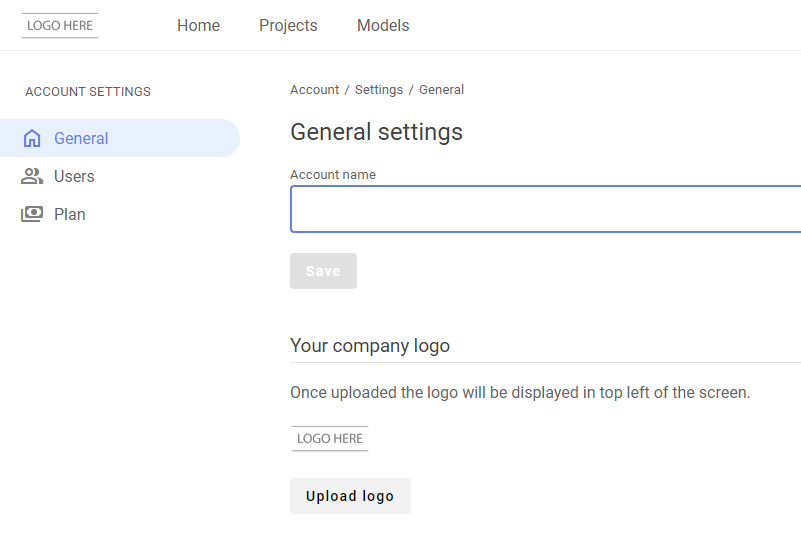Image resolution: width=801 pixels, height=544 pixels.
Task: Click the LOGO HERE image in top bar
Action: pyautogui.click(x=60, y=26)
